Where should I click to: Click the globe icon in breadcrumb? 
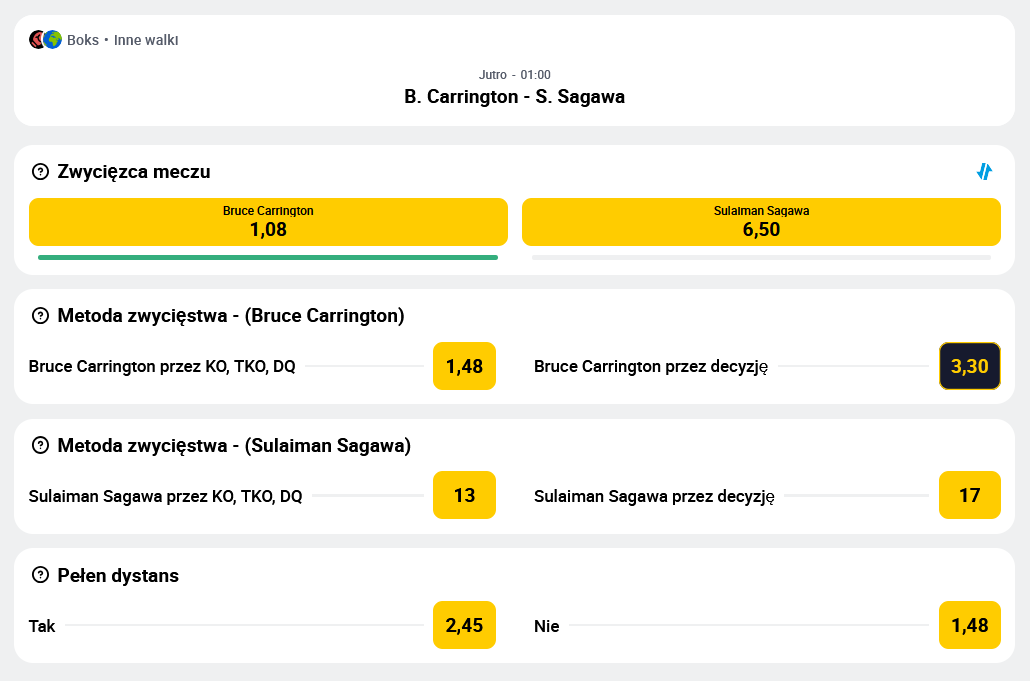coord(53,40)
